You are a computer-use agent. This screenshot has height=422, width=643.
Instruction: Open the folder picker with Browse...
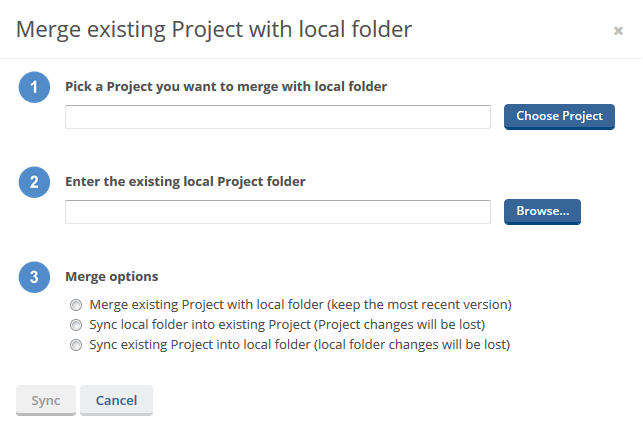(x=542, y=212)
